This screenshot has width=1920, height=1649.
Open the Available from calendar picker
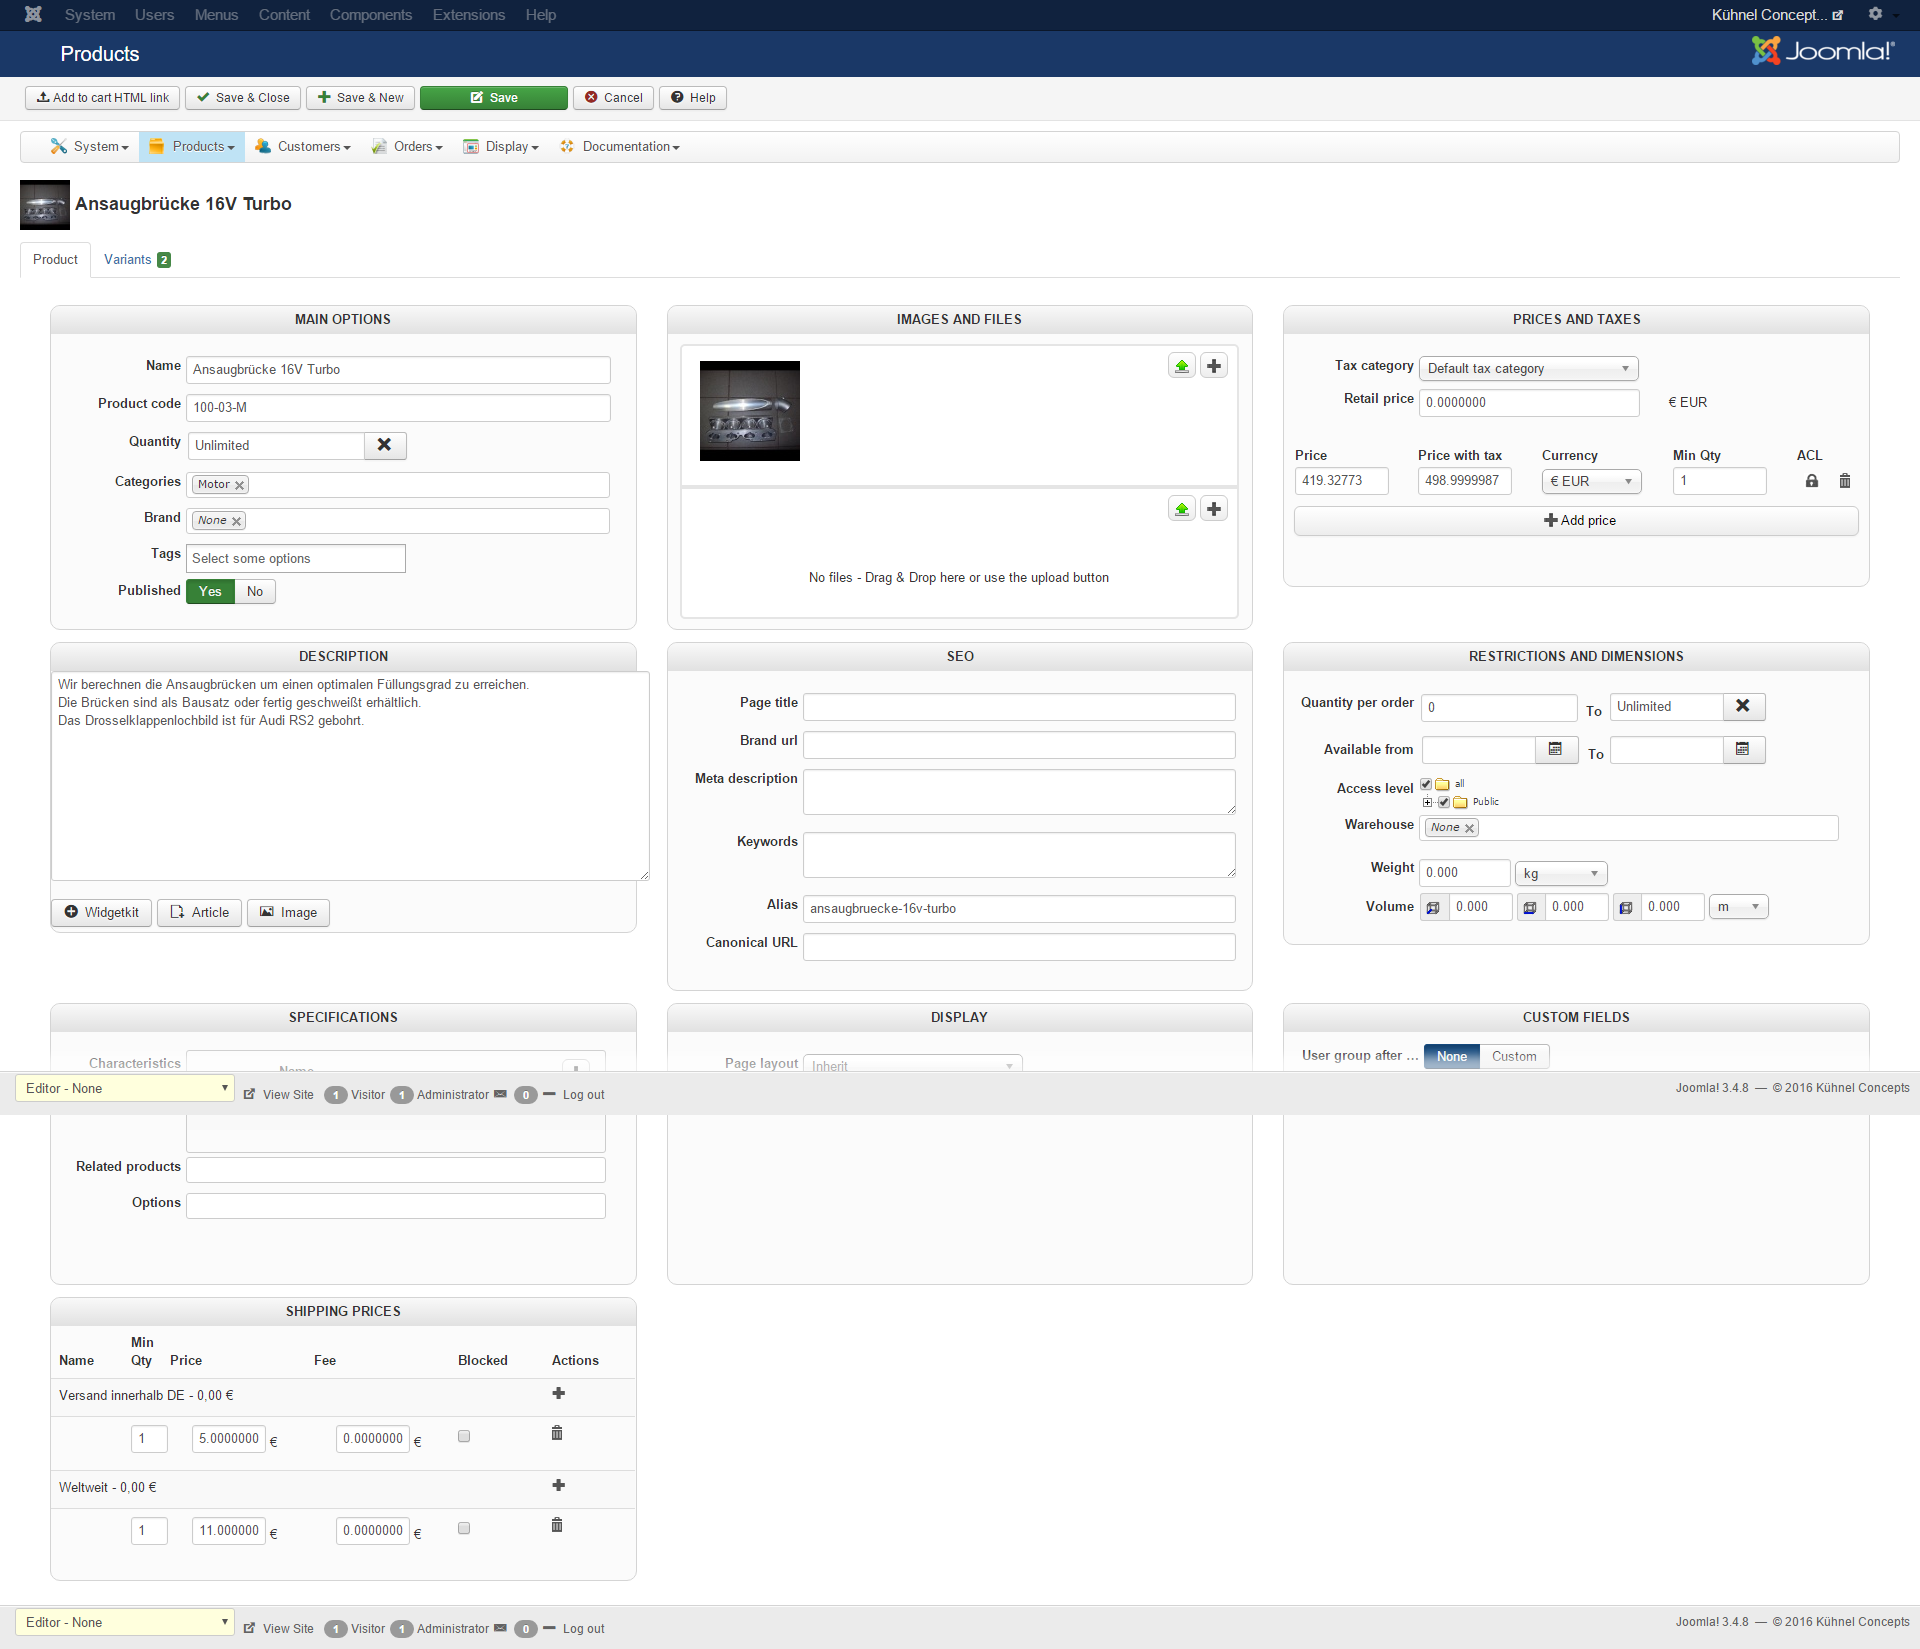(1555, 749)
